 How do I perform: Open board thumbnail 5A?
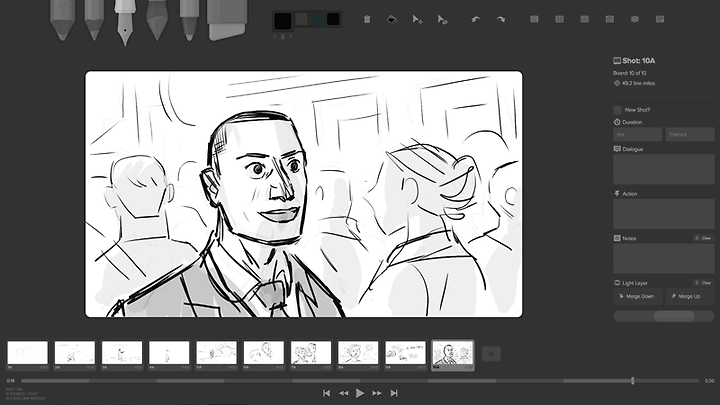216,353
